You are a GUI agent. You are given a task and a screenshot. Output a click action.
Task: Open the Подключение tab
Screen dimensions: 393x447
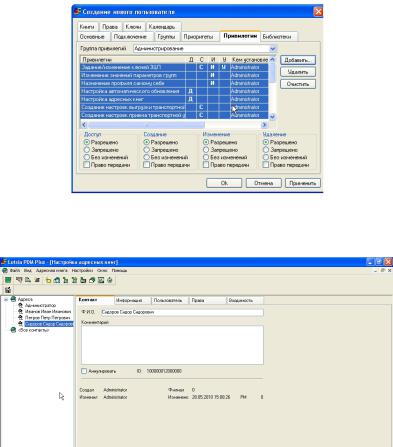click(130, 37)
